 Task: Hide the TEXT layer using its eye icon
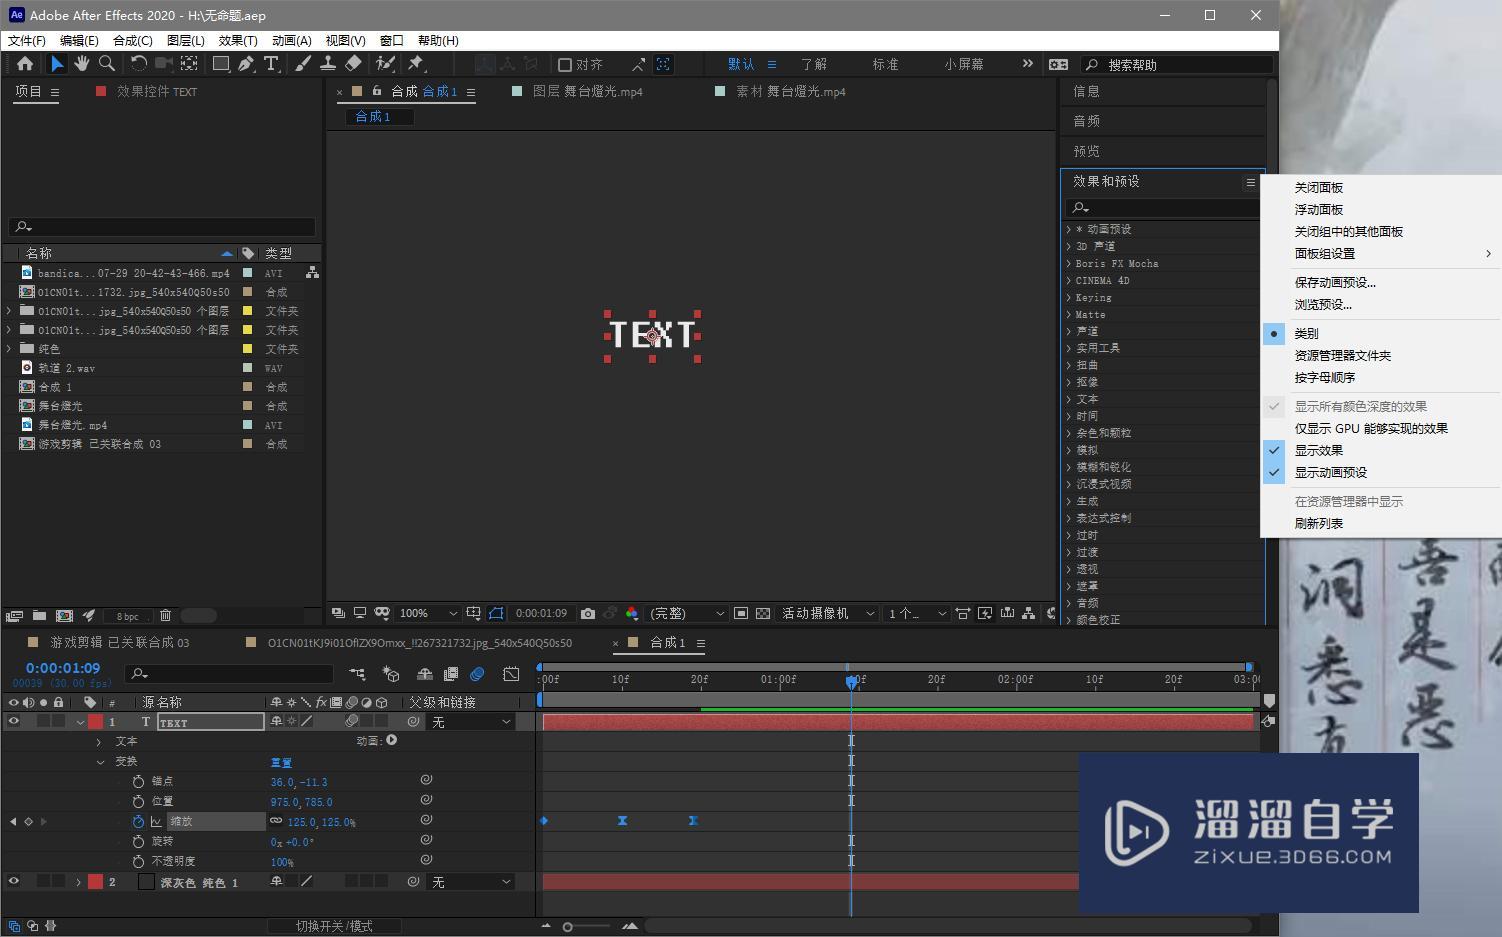14,721
